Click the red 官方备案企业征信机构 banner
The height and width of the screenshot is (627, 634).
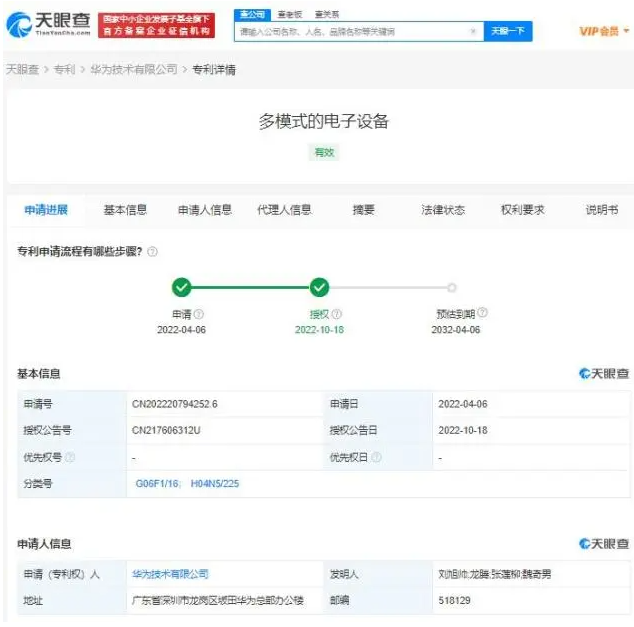156,25
